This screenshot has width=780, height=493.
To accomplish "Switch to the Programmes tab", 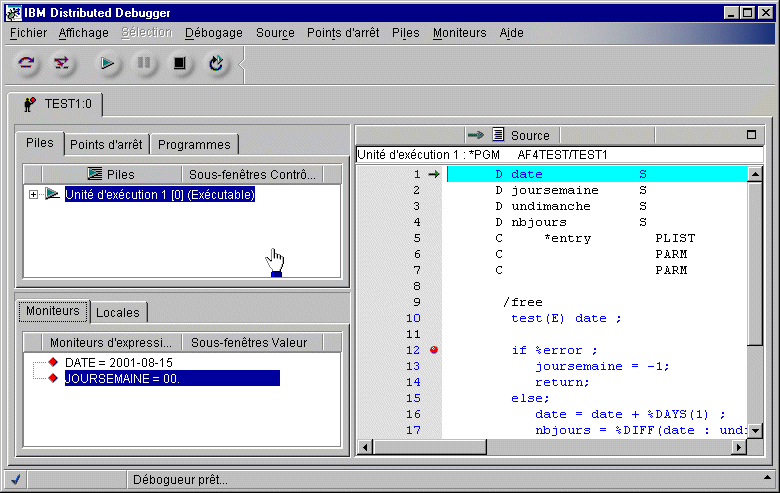I will click(x=195, y=144).
